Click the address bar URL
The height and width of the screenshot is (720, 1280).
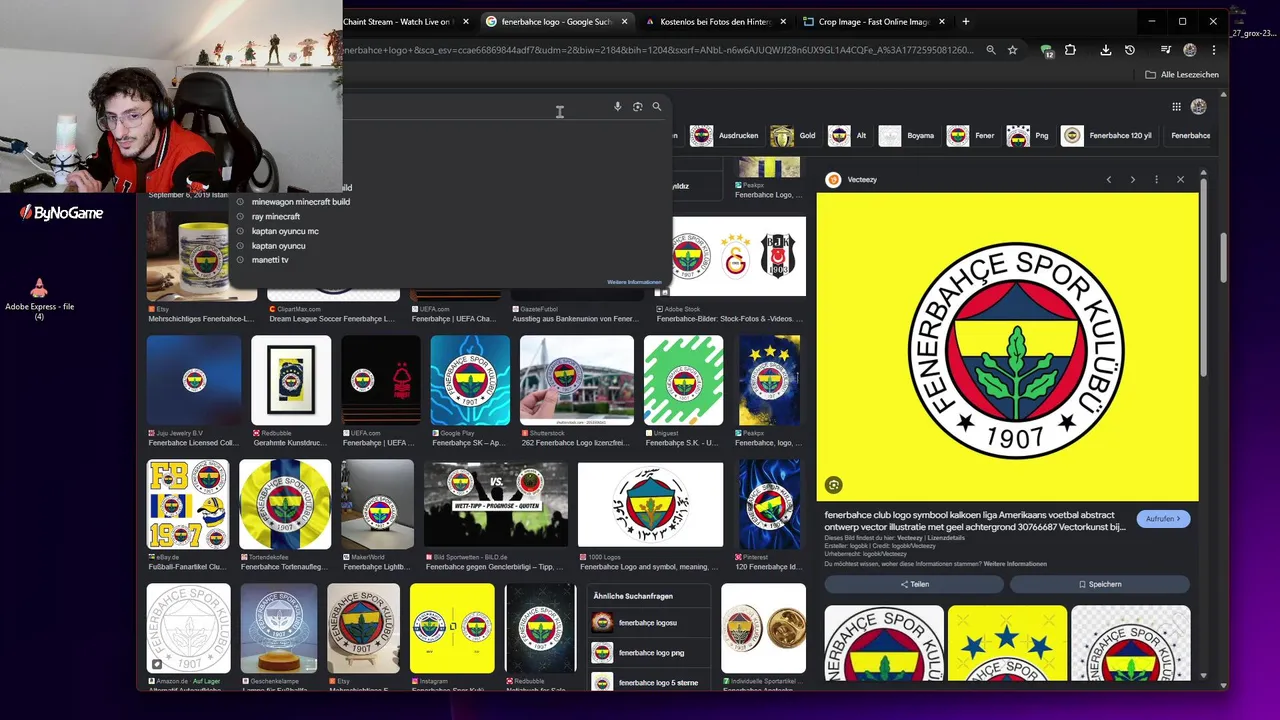(660, 50)
